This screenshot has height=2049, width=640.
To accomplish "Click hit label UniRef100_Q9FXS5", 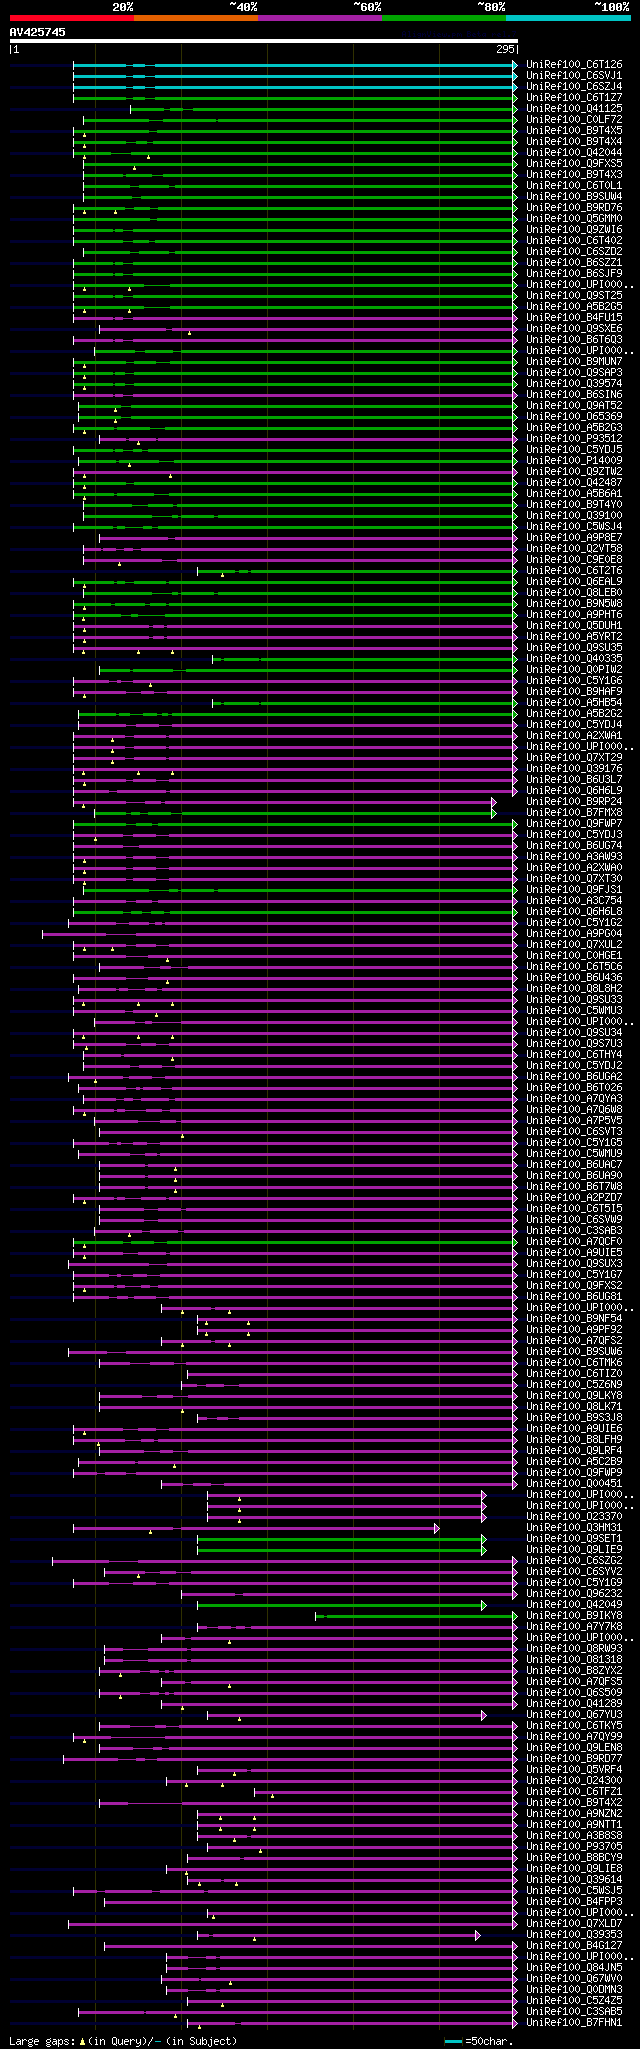I will 574,164.
